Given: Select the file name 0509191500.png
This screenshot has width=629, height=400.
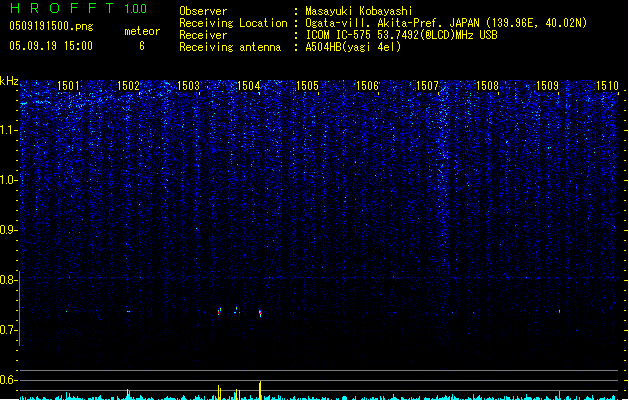Looking at the screenshot, I should coord(51,26).
